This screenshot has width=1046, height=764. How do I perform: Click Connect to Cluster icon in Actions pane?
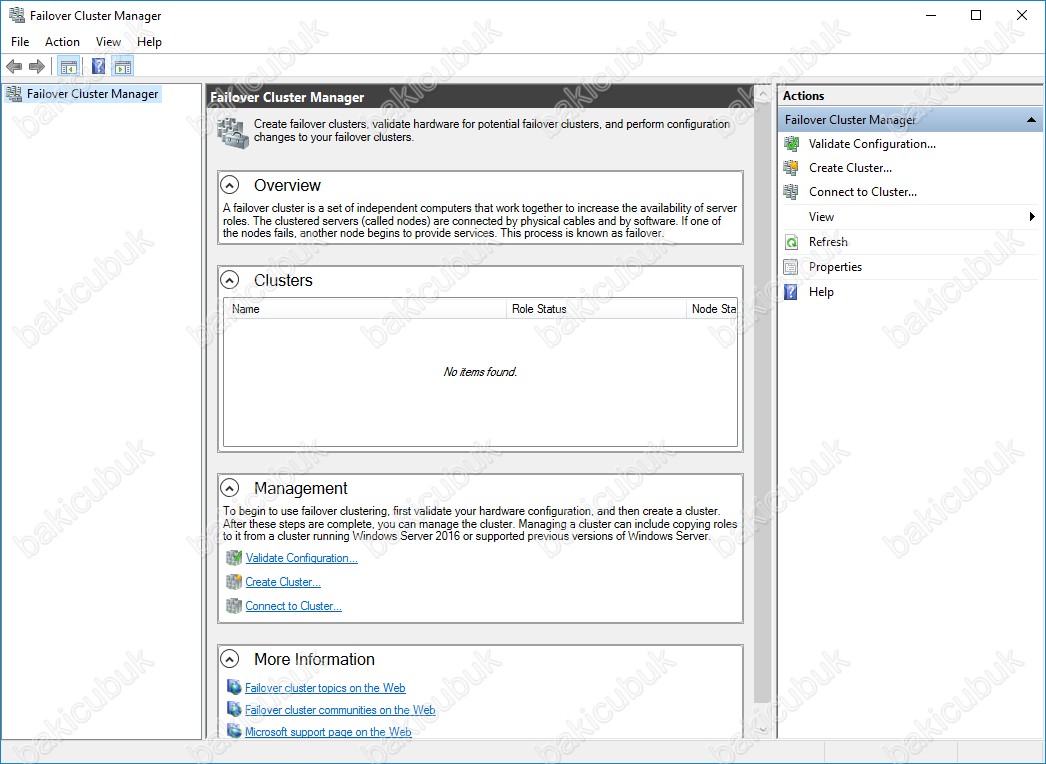pos(791,192)
